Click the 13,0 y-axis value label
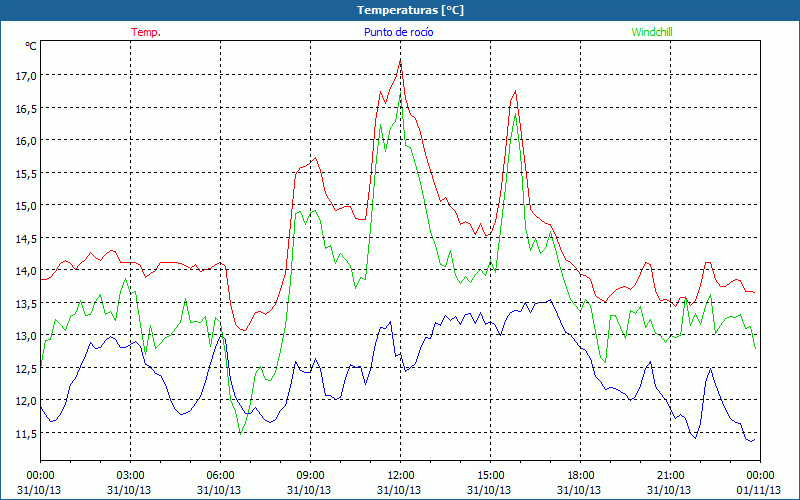 point(24,335)
